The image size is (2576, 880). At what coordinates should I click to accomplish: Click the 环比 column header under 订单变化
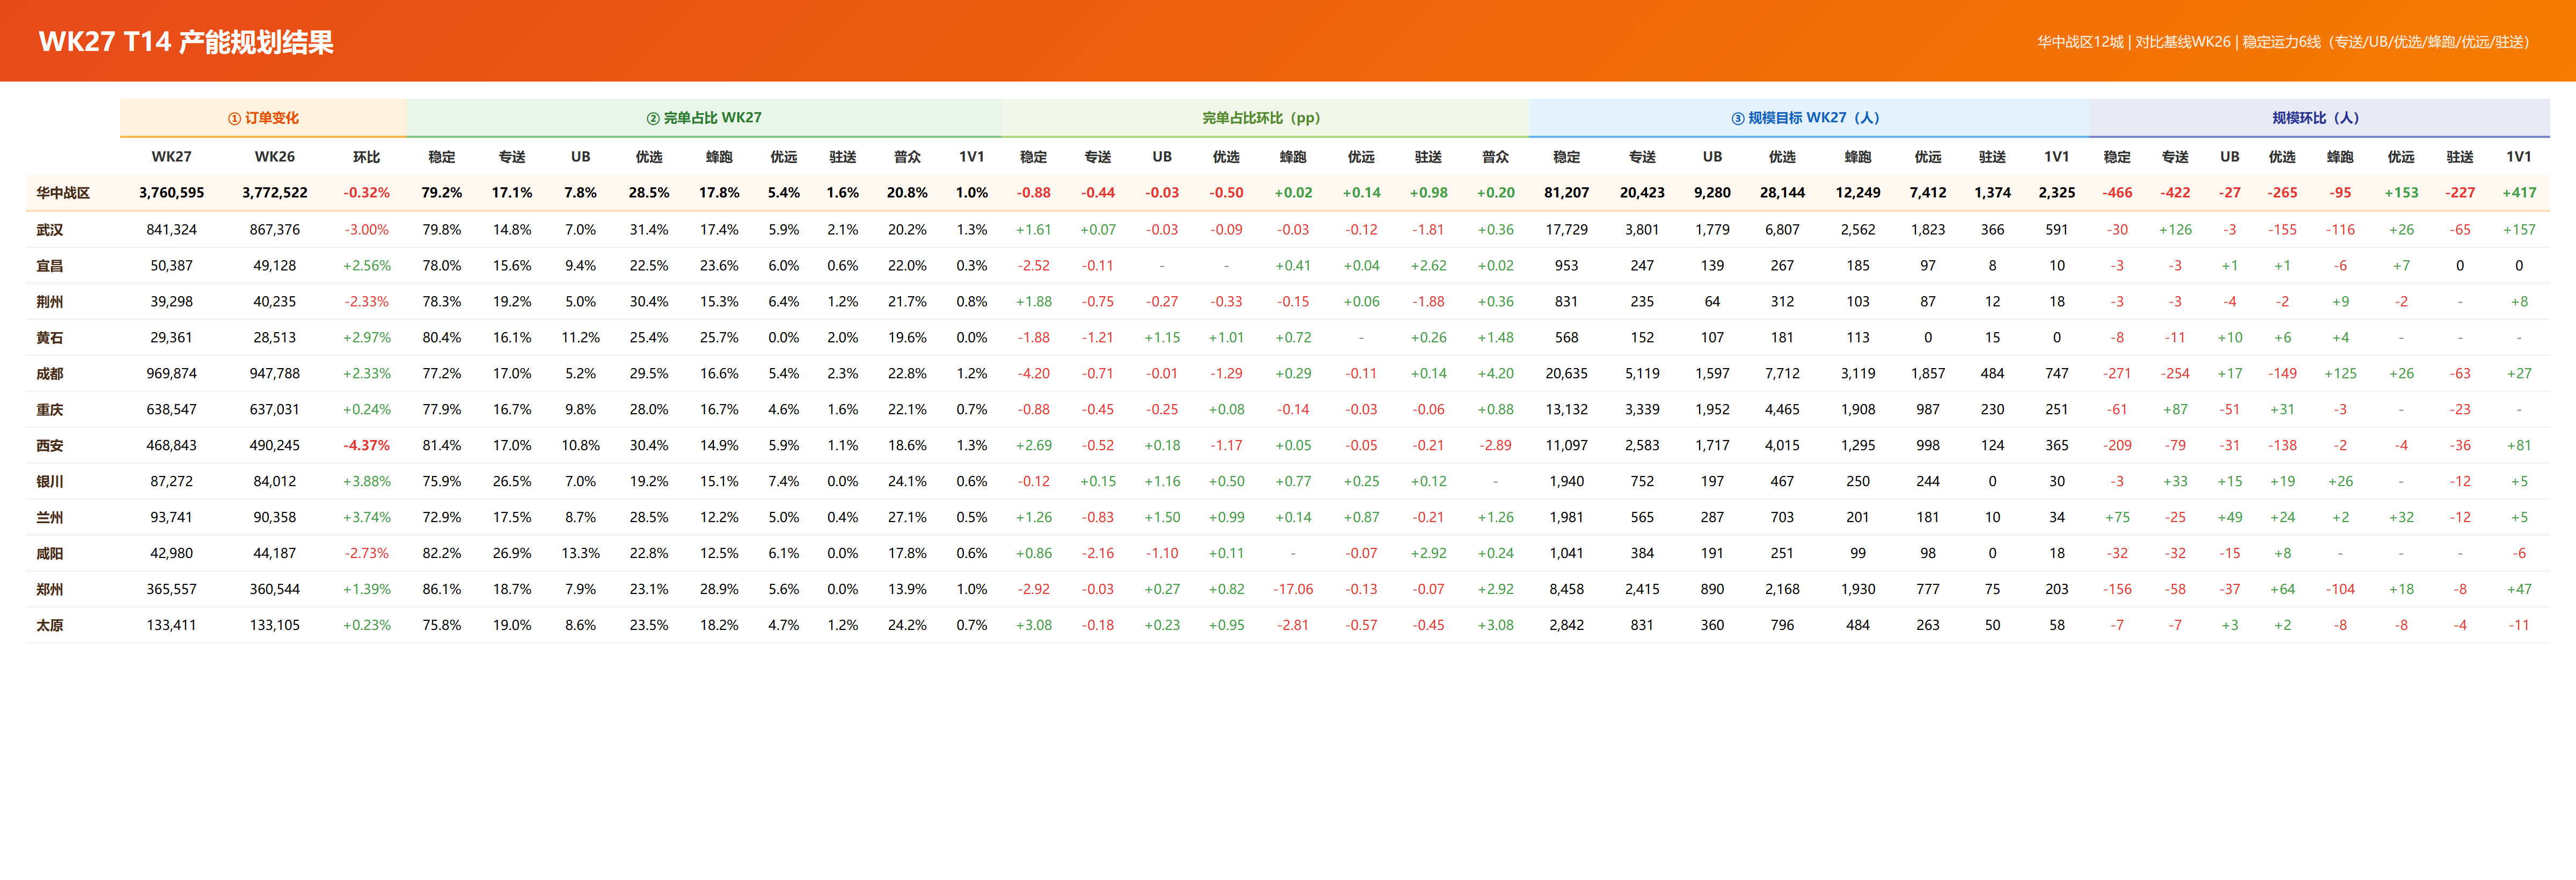click(367, 157)
